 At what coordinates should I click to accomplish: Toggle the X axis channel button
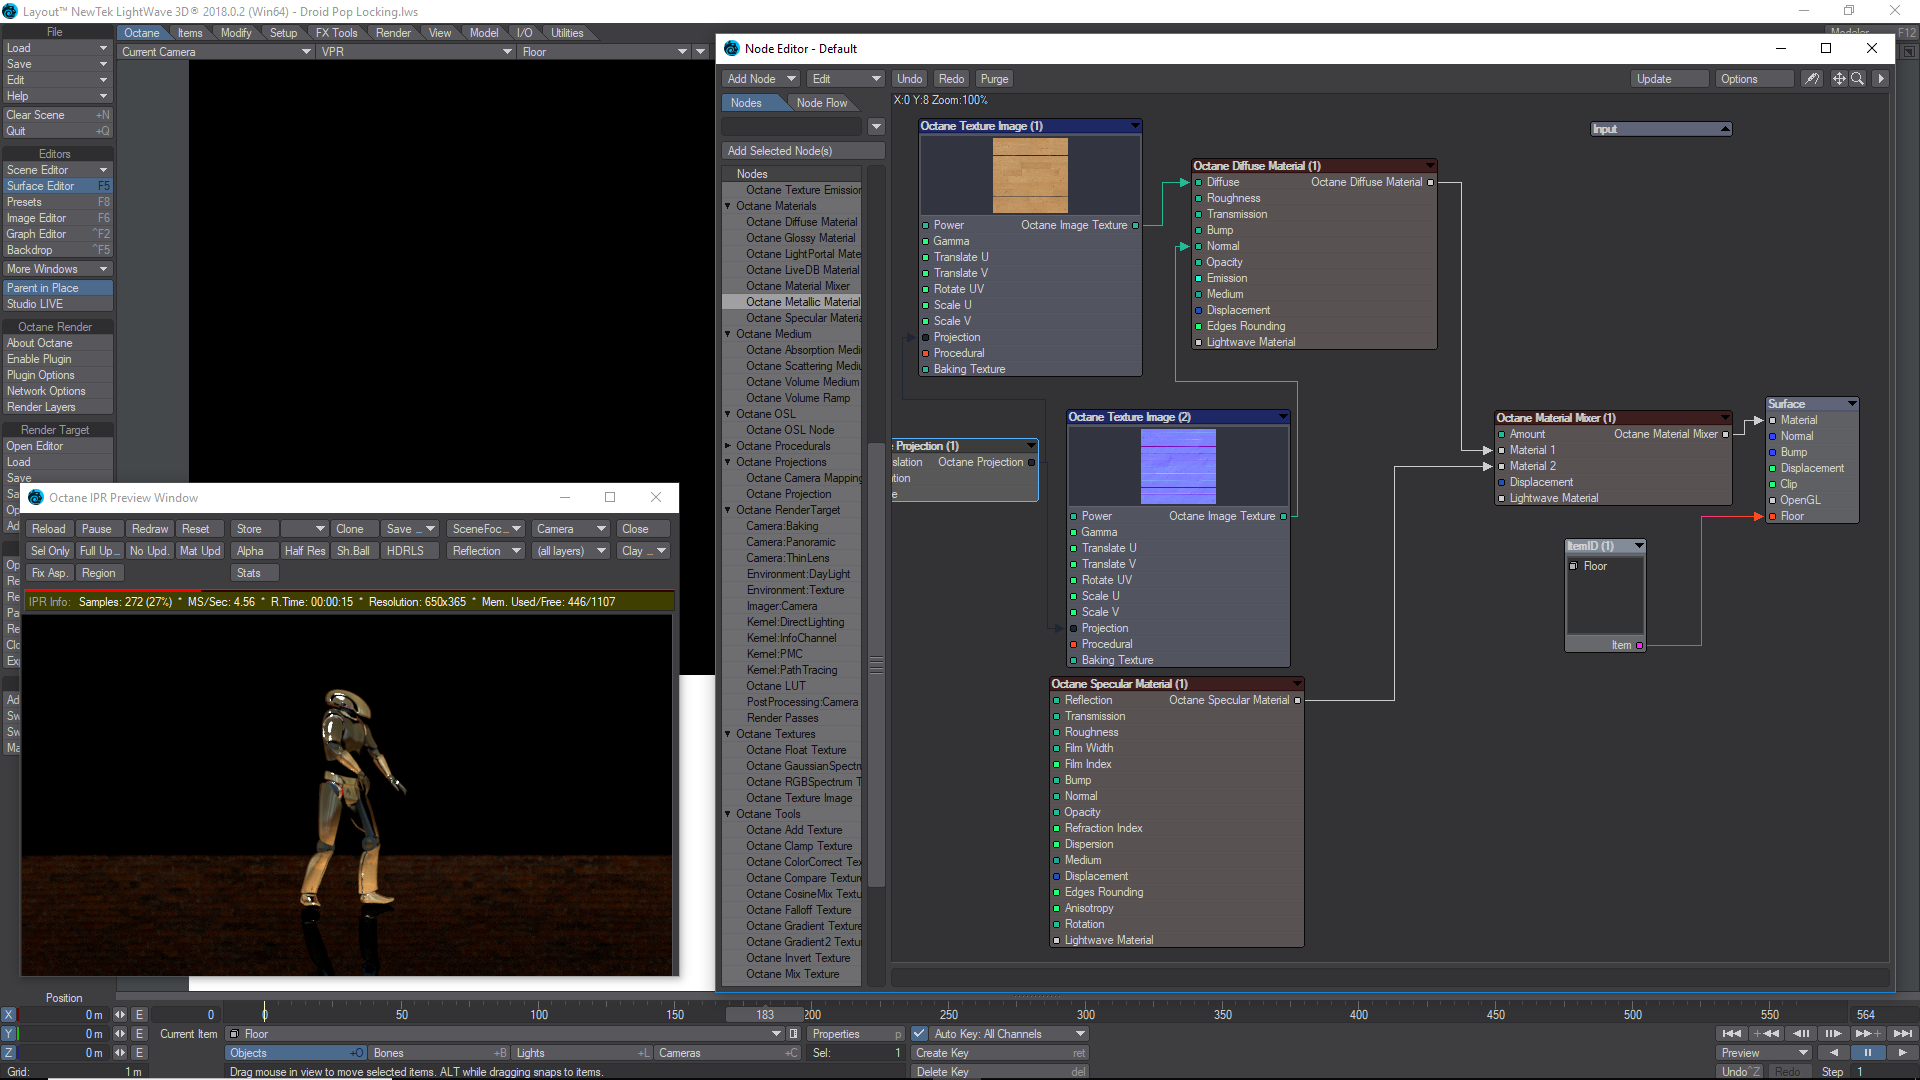[9, 1015]
